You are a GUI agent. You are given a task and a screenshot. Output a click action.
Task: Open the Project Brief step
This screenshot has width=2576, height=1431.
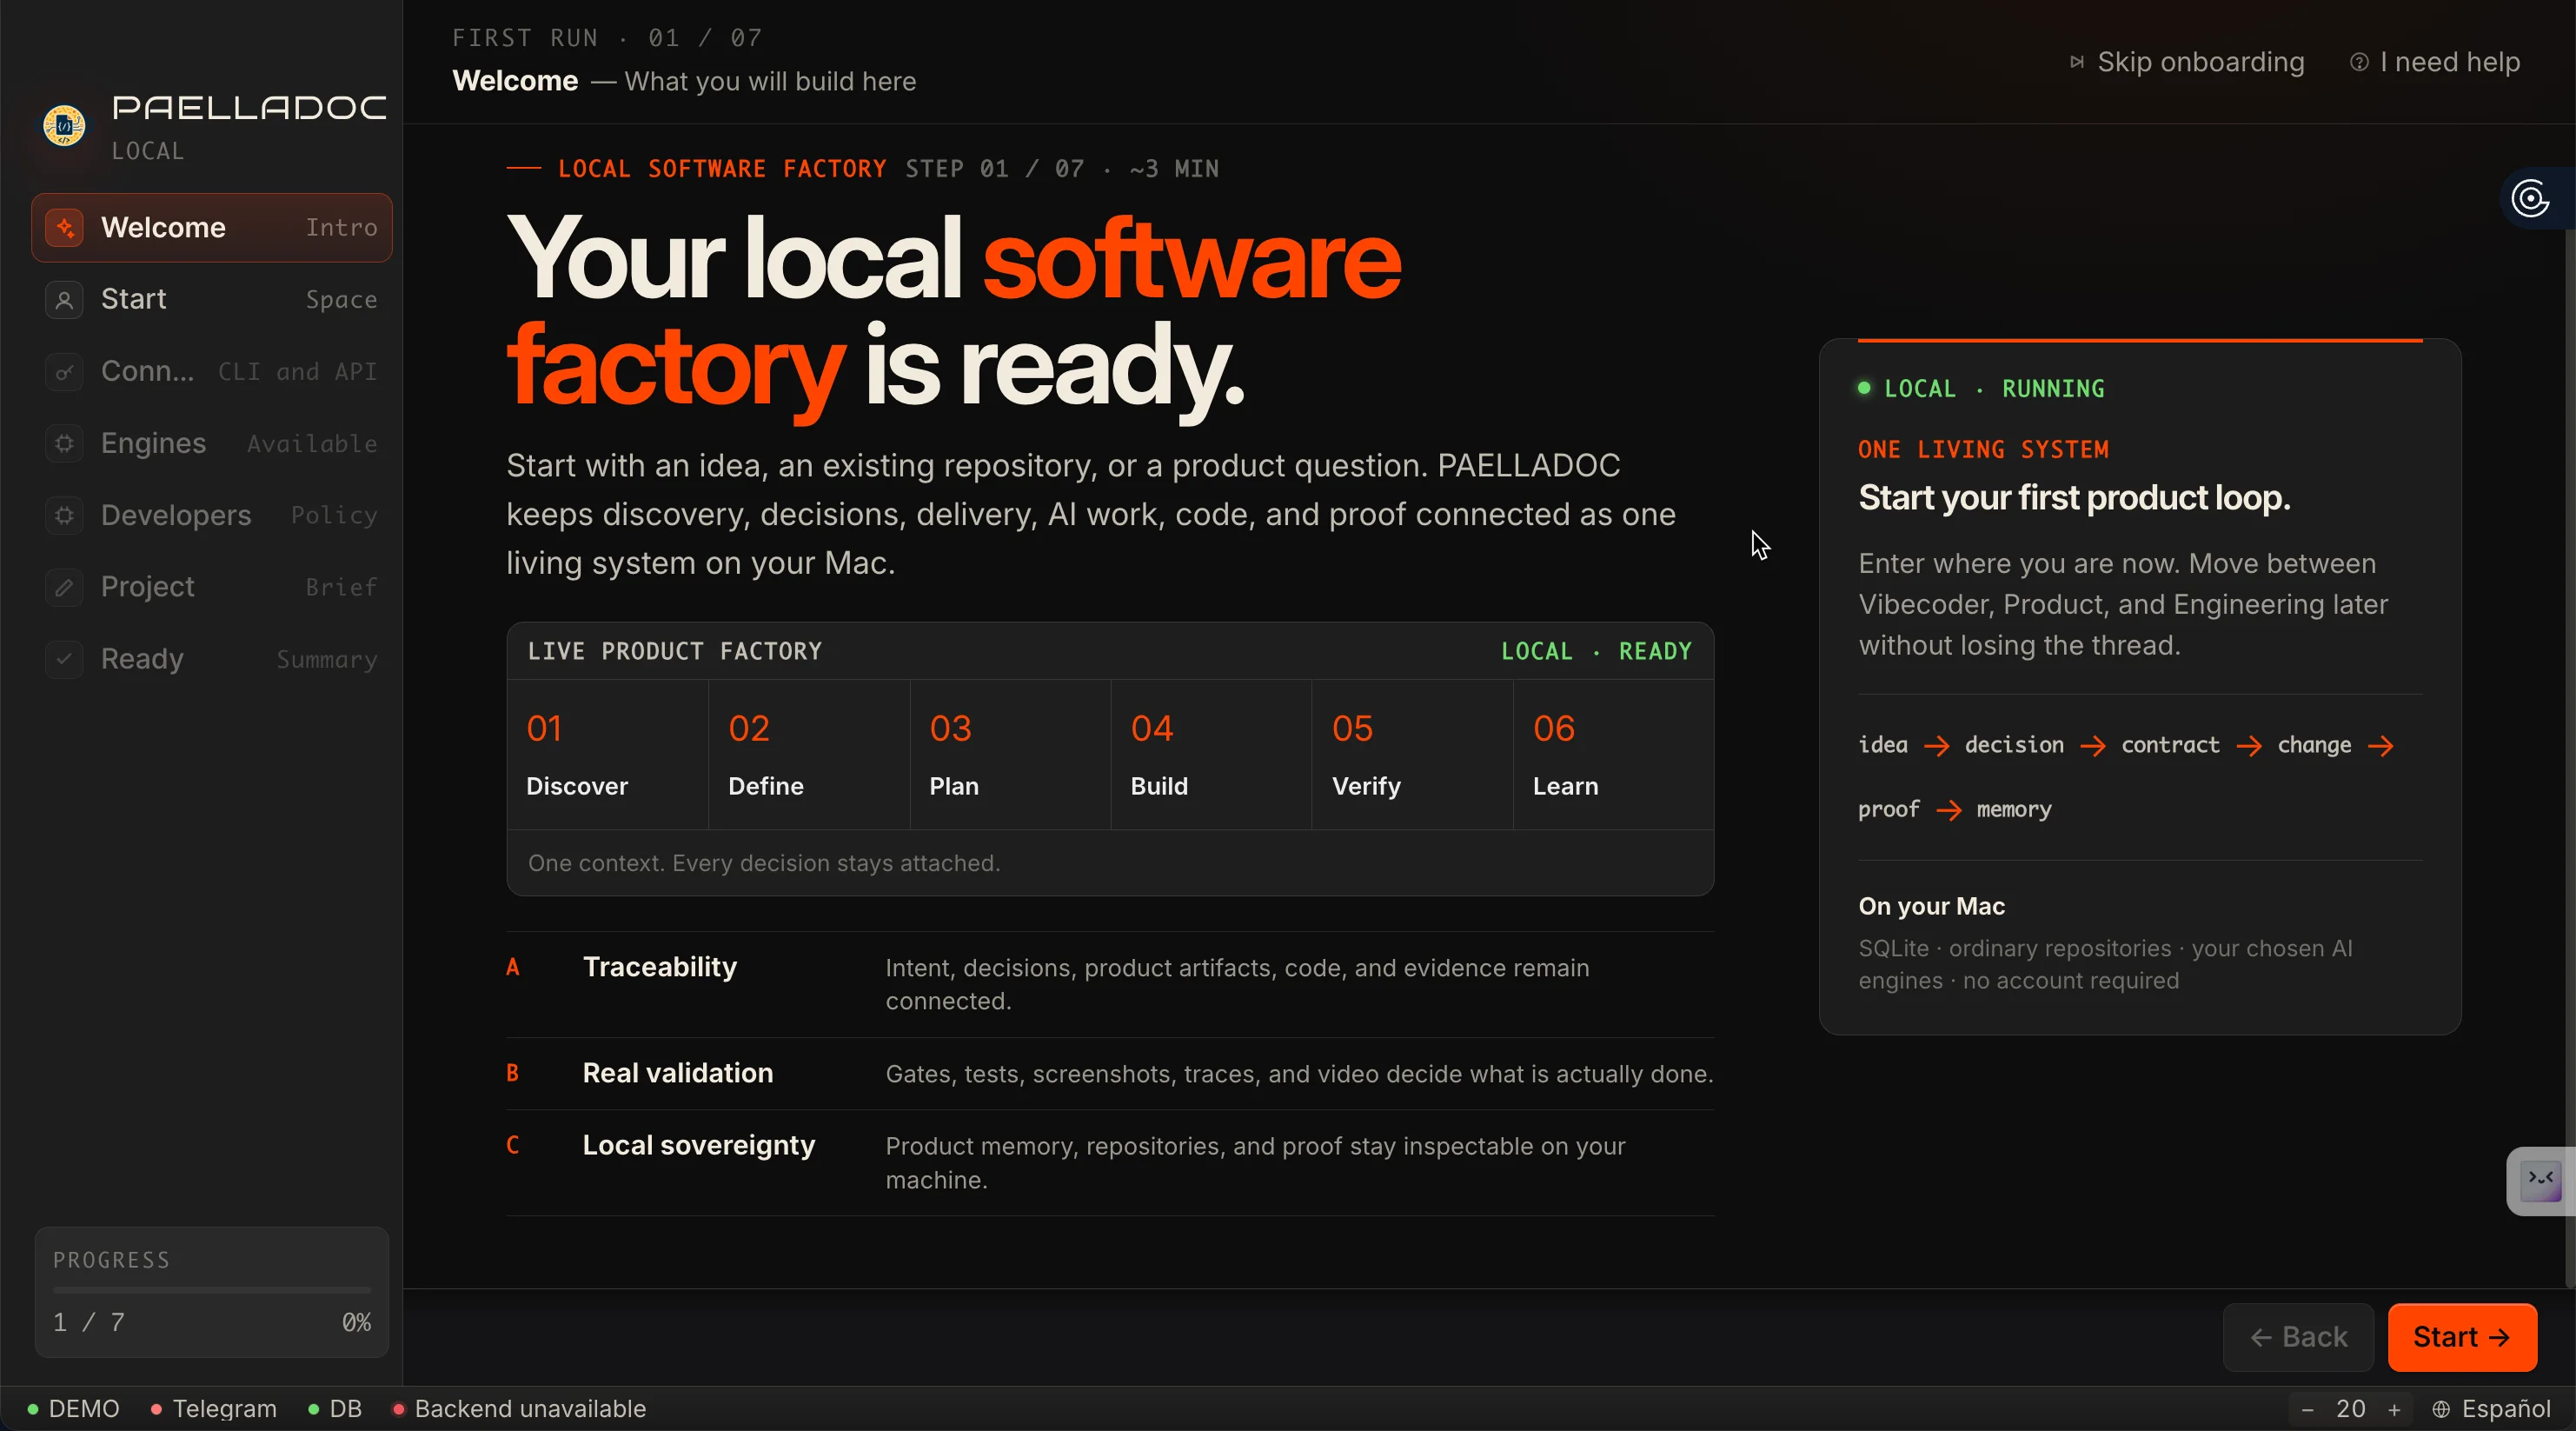(x=212, y=587)
